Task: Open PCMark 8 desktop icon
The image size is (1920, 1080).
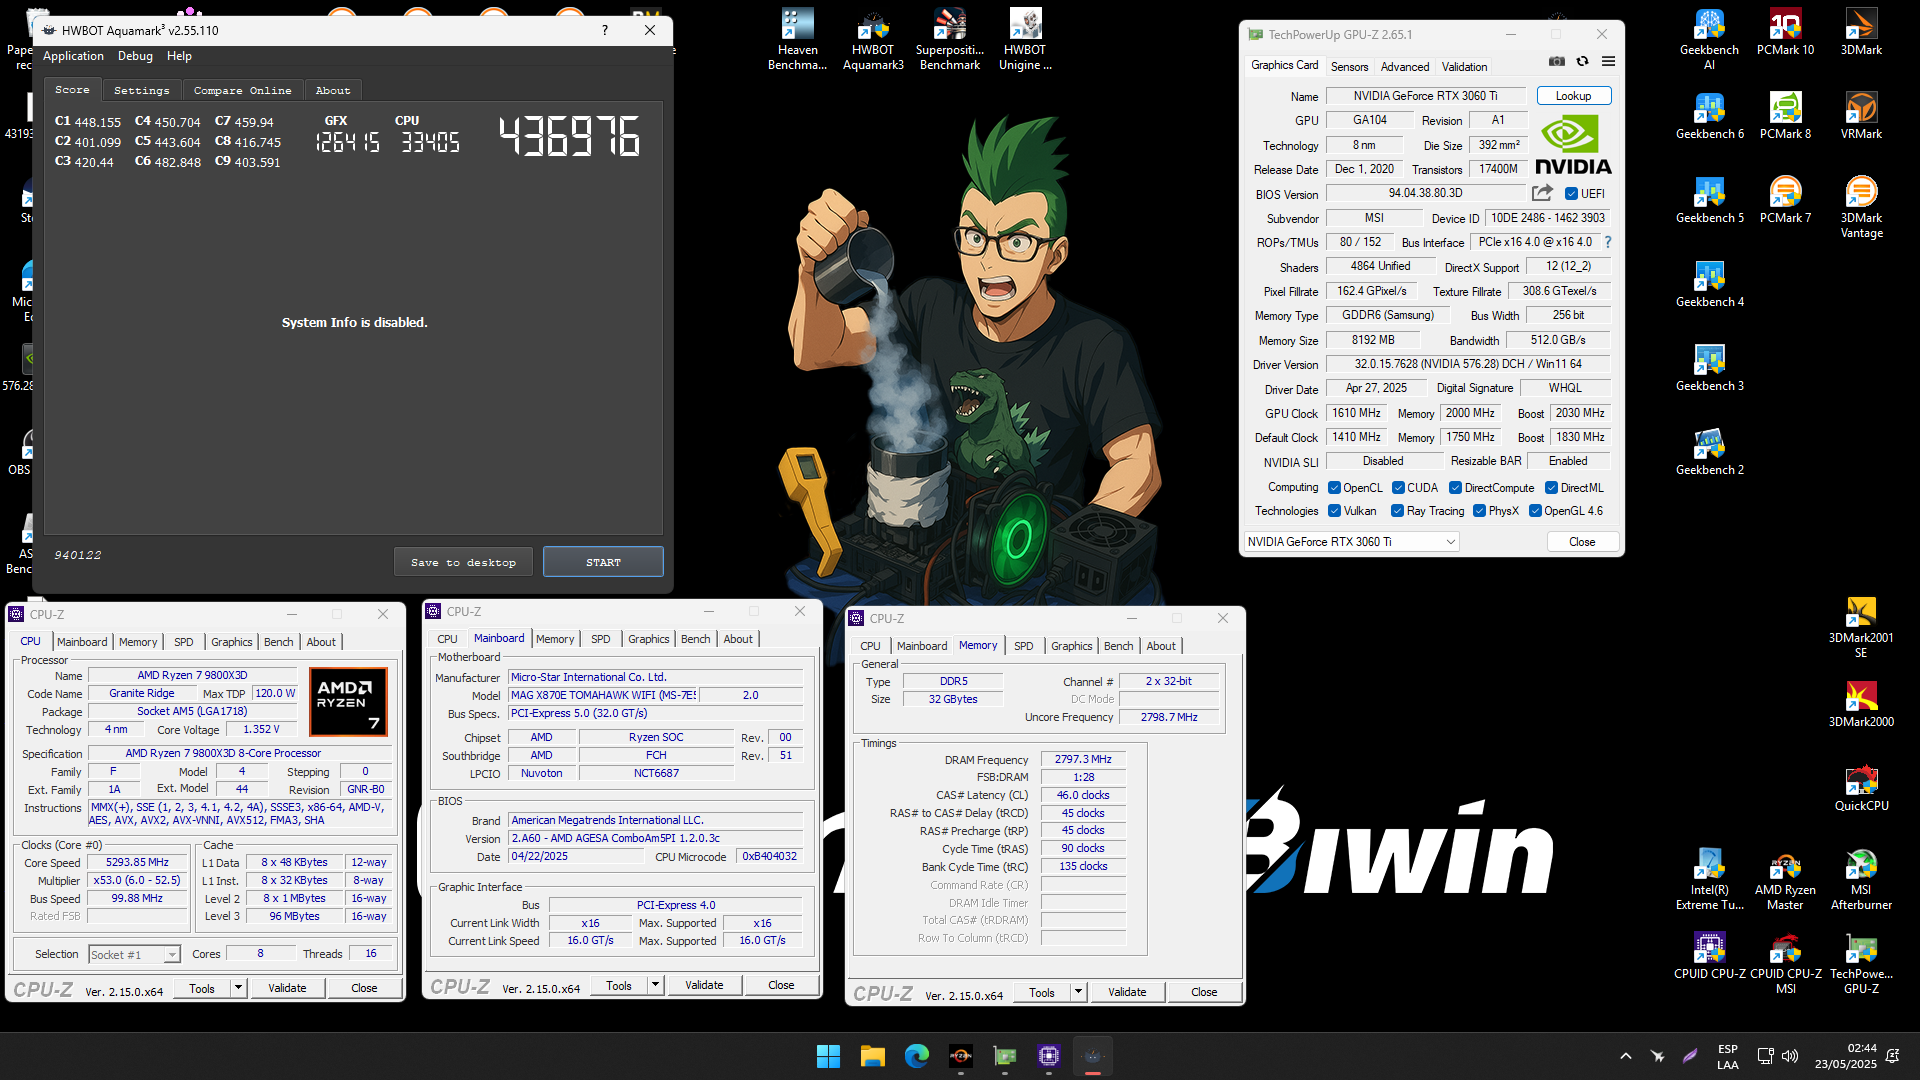Action: pyautogui.click(x=1785, y=116)
